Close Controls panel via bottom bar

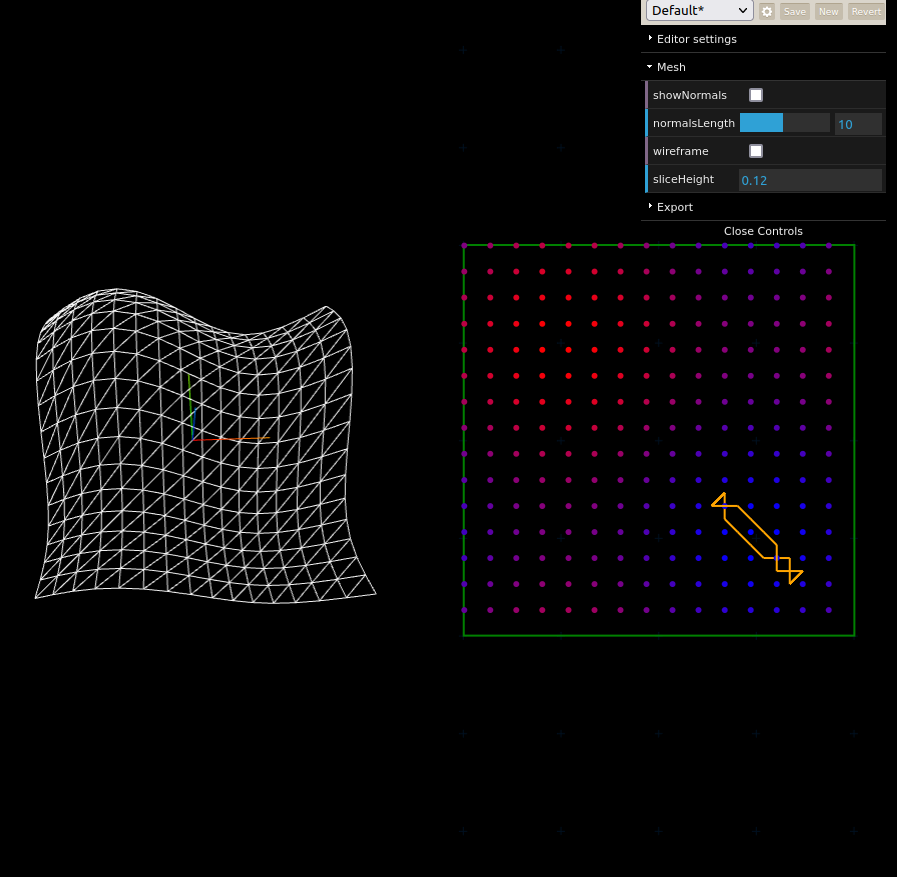763,231
